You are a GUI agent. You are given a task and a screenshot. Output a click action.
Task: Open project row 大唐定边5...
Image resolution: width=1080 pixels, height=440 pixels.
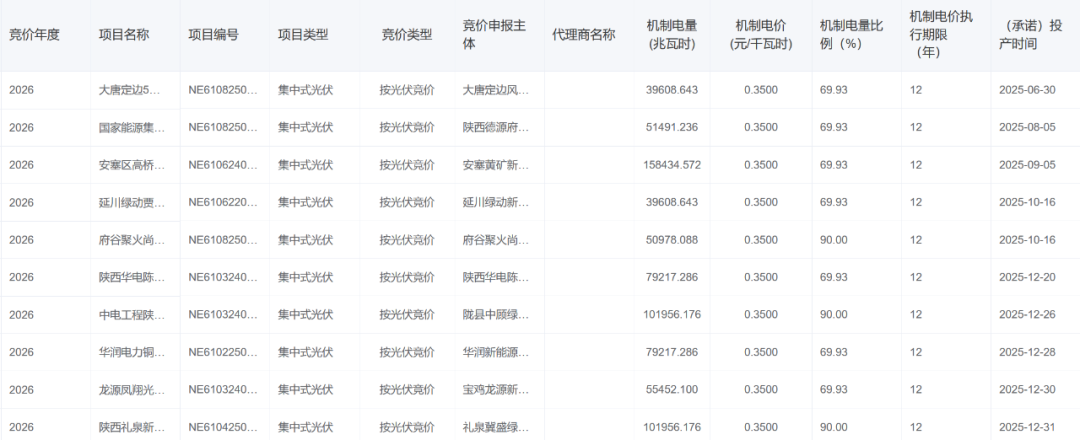click(x=130, y=90)
